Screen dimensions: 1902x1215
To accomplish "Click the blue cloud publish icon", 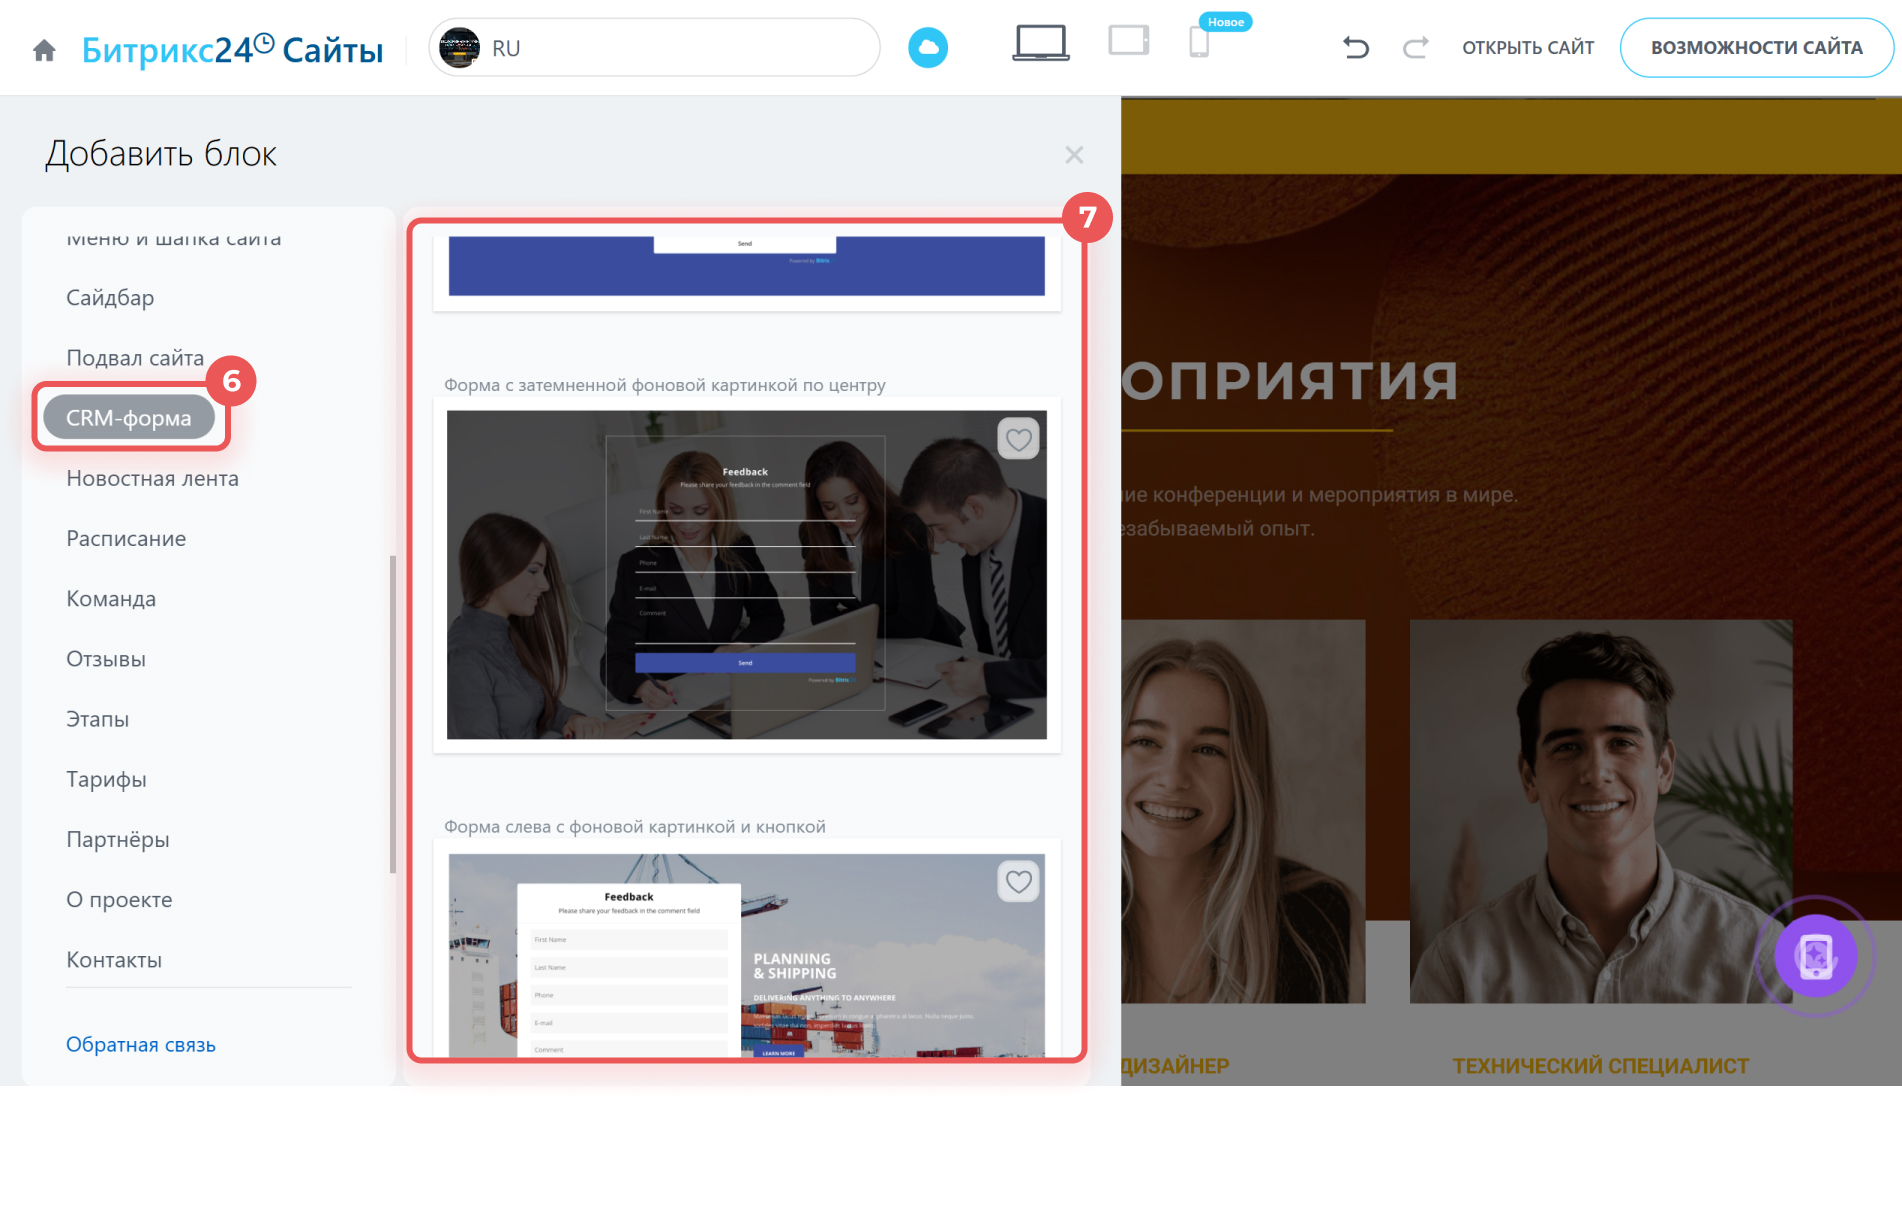I will 927,48.
